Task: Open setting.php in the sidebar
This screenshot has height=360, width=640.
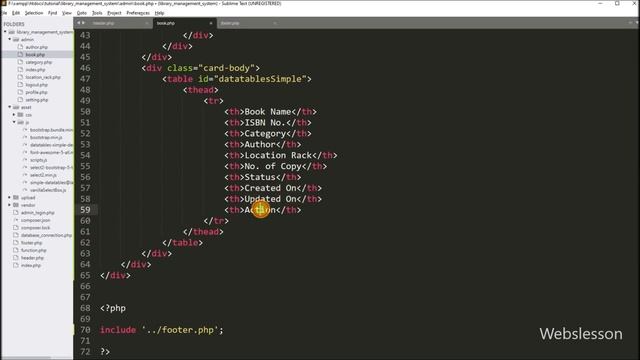Action: pyautogui.click(x=36, y=100)
